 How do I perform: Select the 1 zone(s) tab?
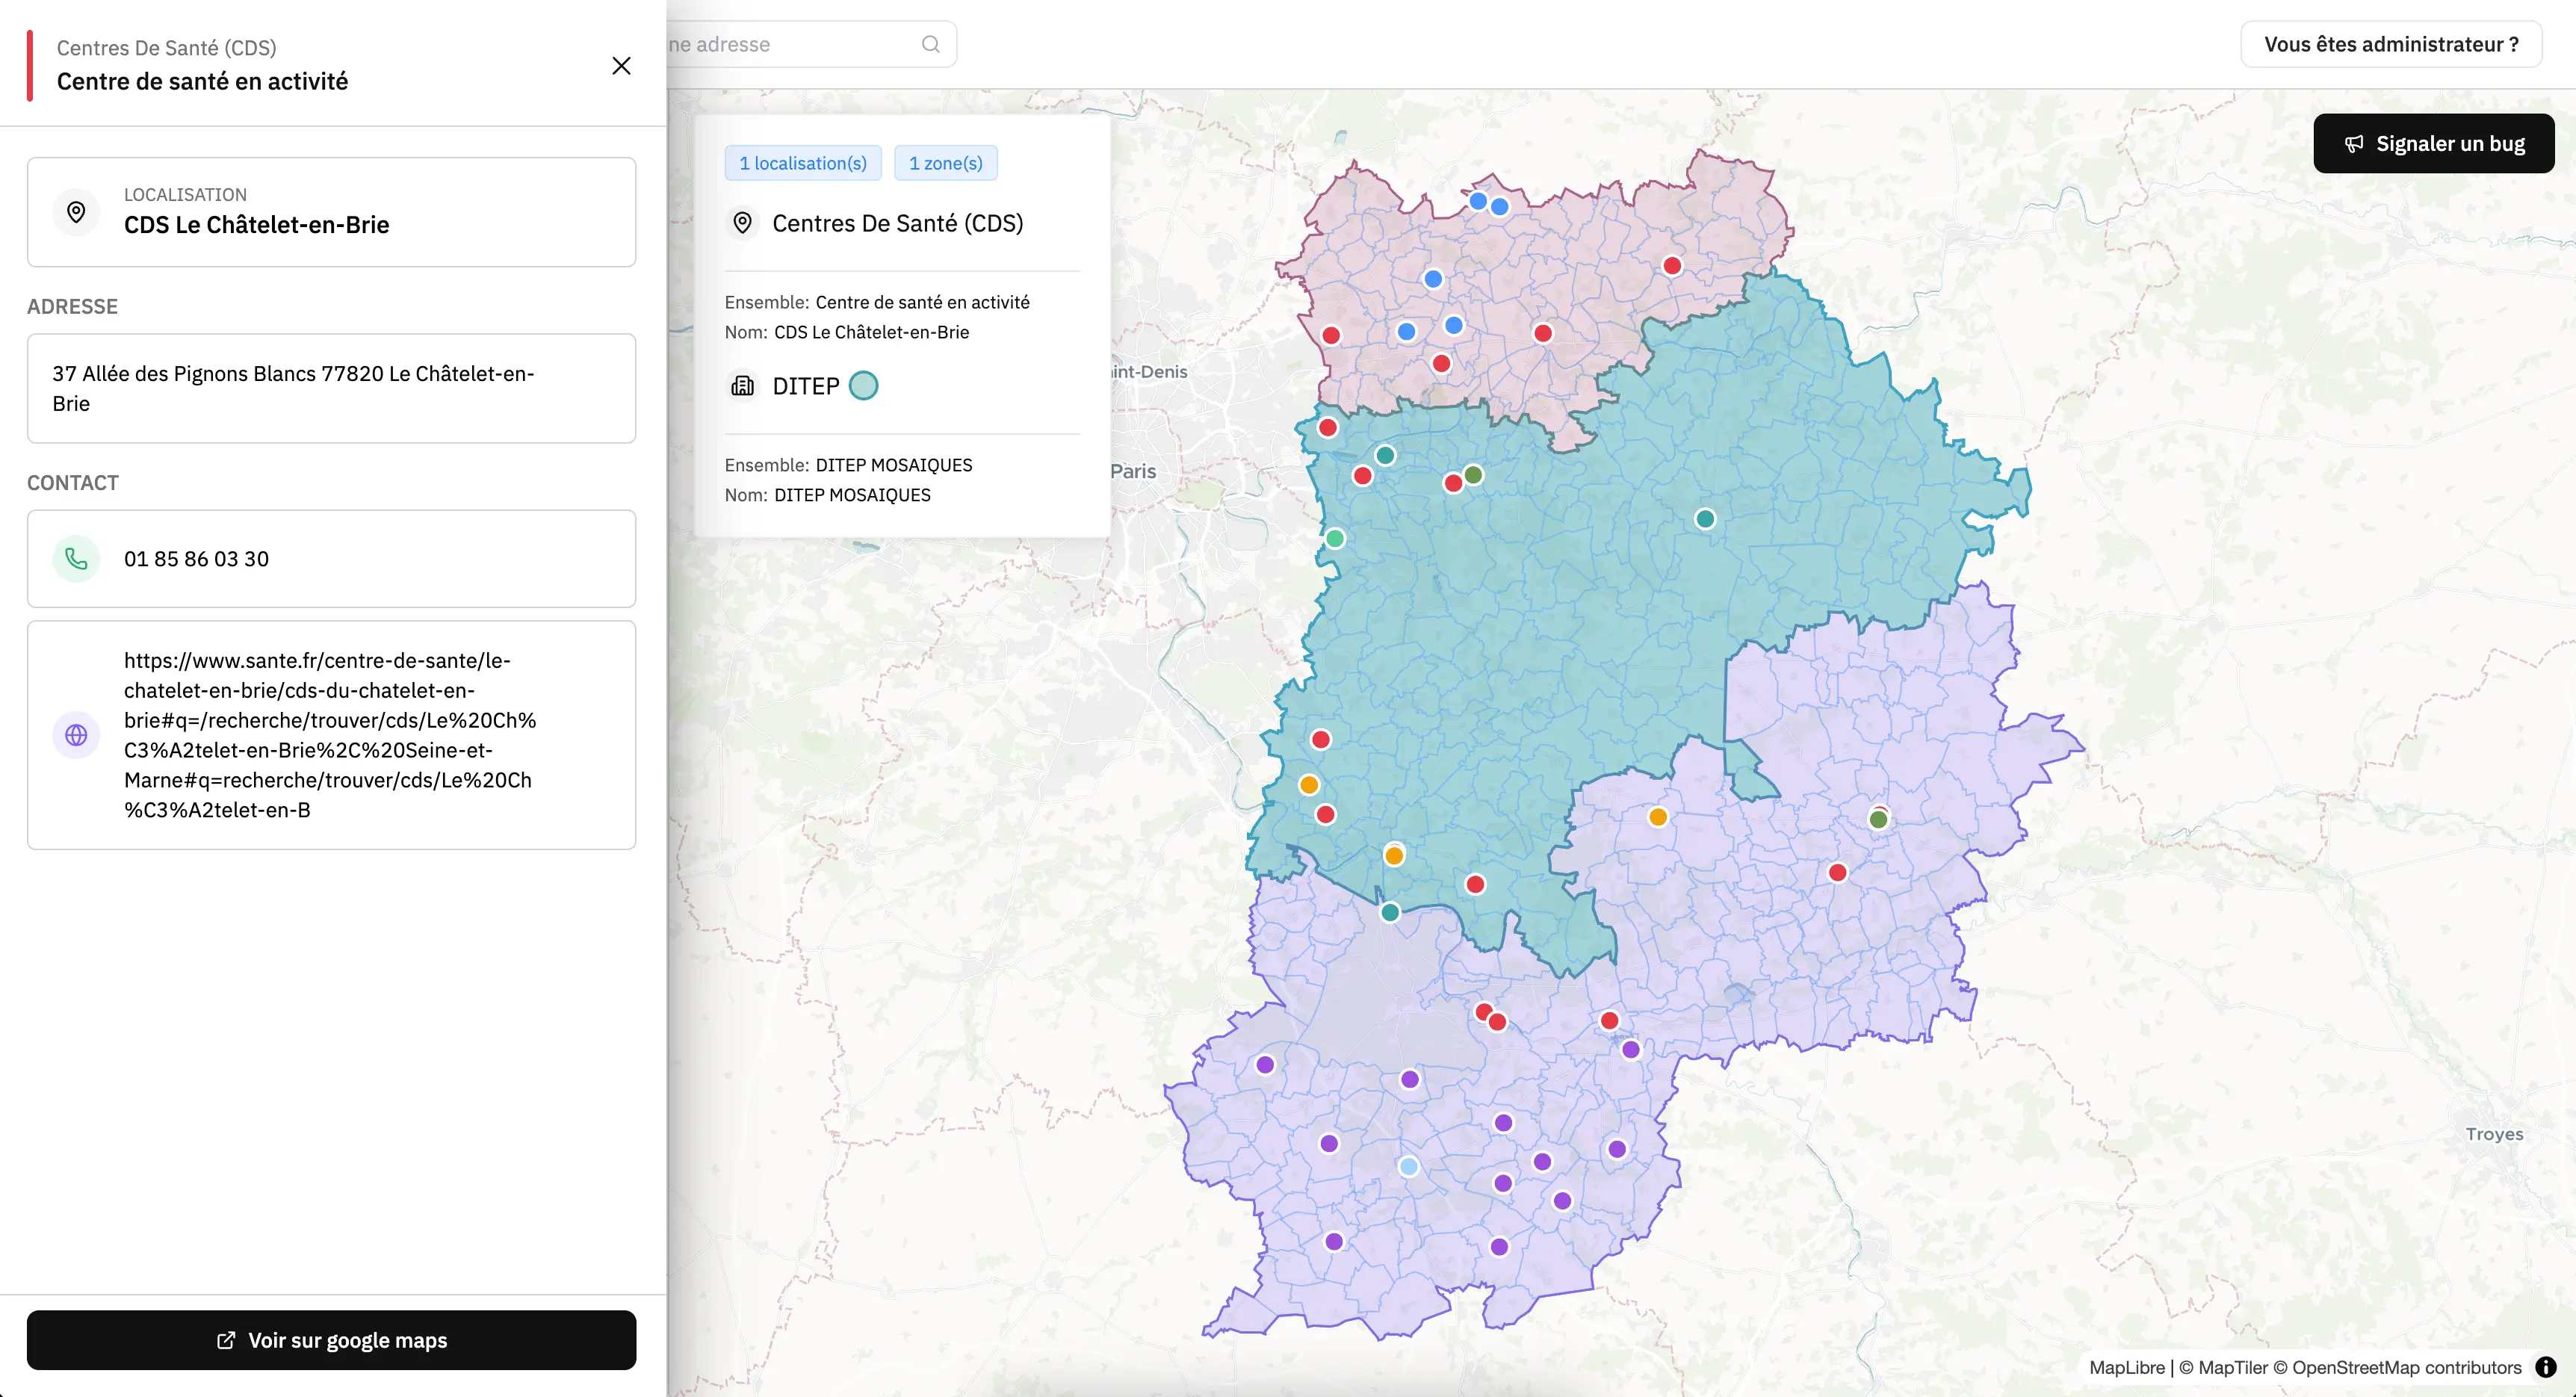pyautogui.click(x=945, y=163)
